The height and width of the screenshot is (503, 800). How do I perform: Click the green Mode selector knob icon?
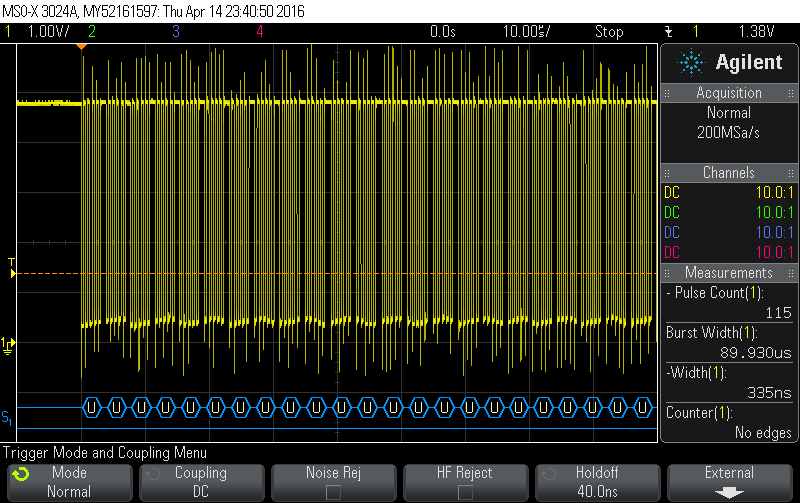(x=21, y=474)
